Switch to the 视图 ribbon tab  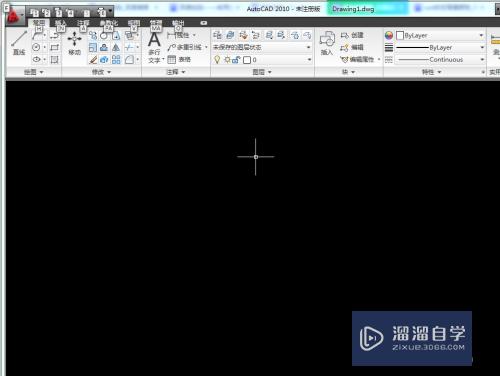[x=134, y=23]
